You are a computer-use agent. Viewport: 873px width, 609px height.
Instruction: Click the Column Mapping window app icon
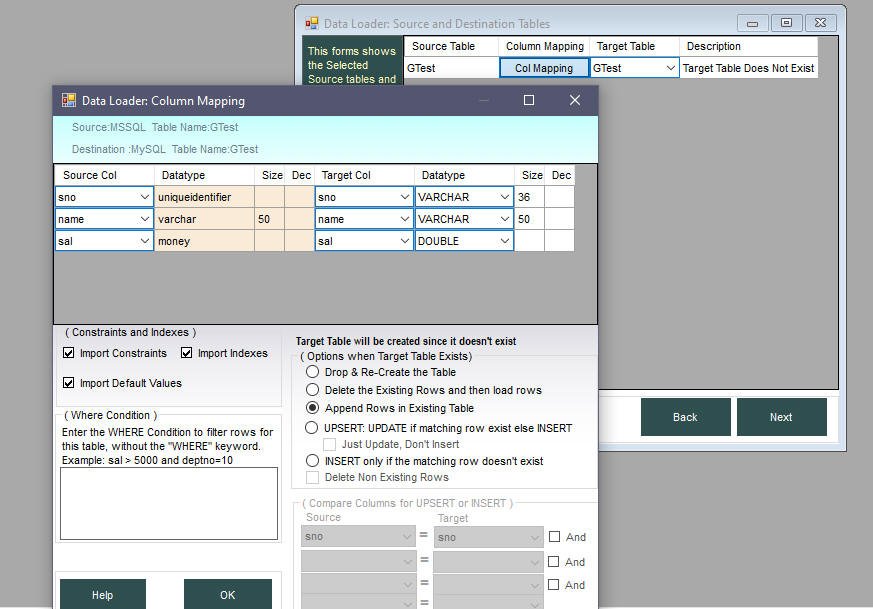coord(69,100)
